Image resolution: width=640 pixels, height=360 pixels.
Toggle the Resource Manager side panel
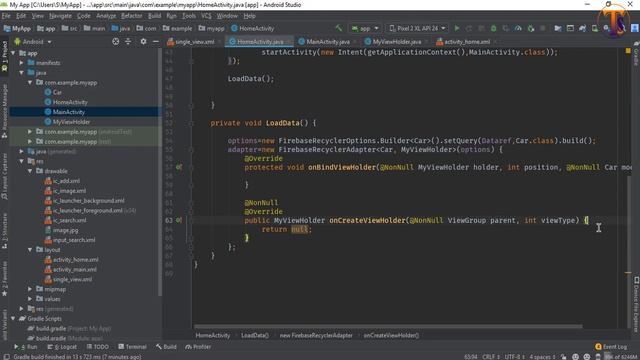4,111
